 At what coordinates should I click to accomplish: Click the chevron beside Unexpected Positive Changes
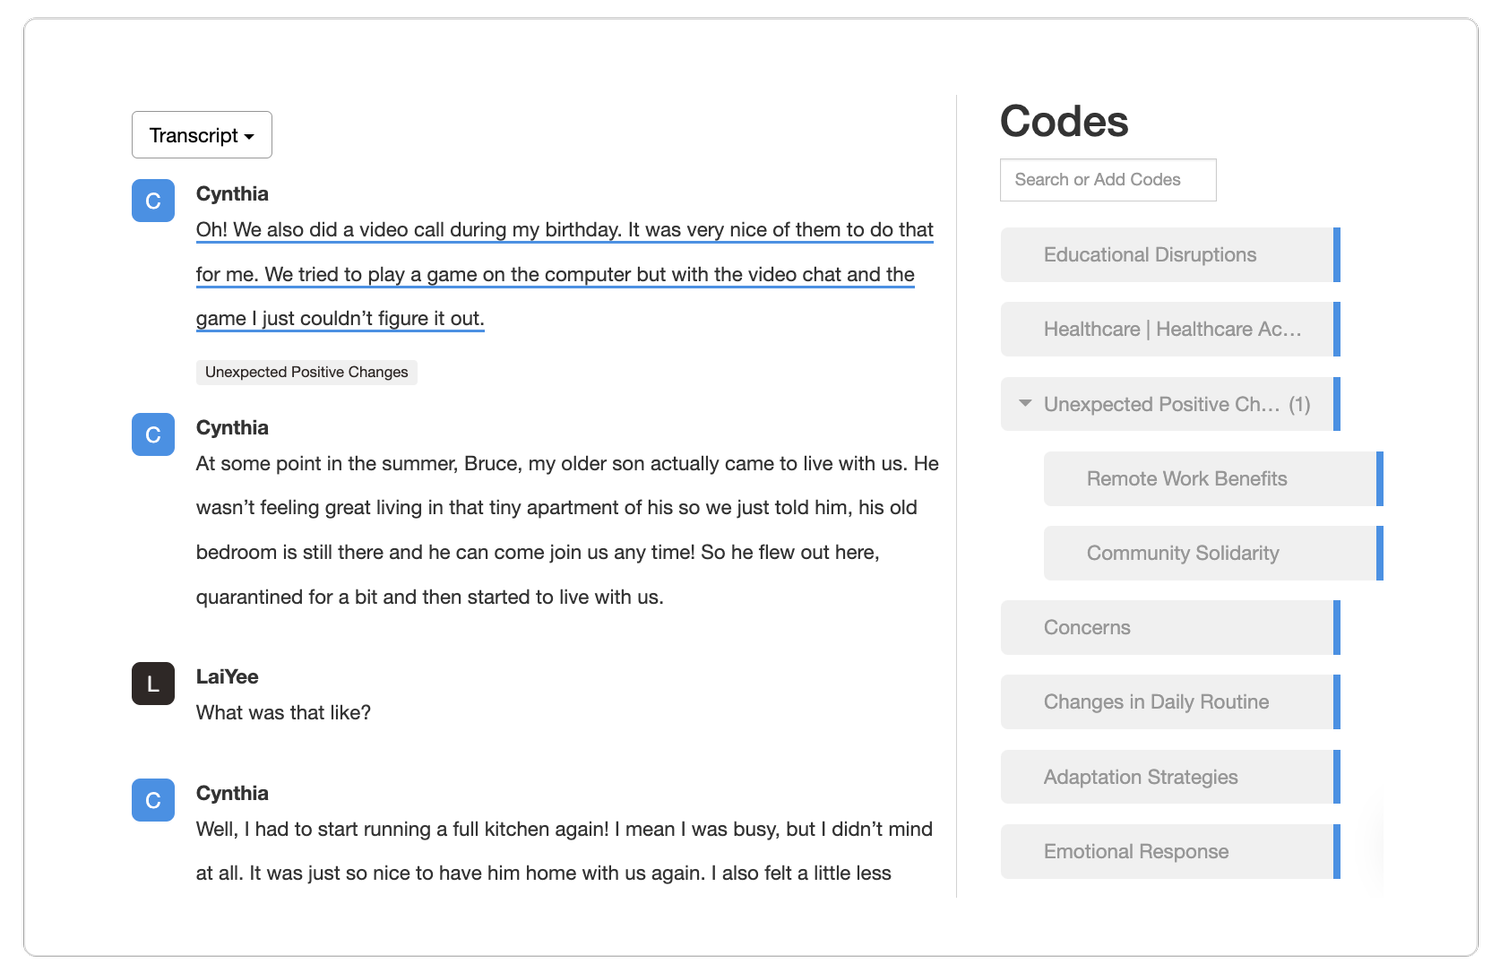pos(1023,403)
